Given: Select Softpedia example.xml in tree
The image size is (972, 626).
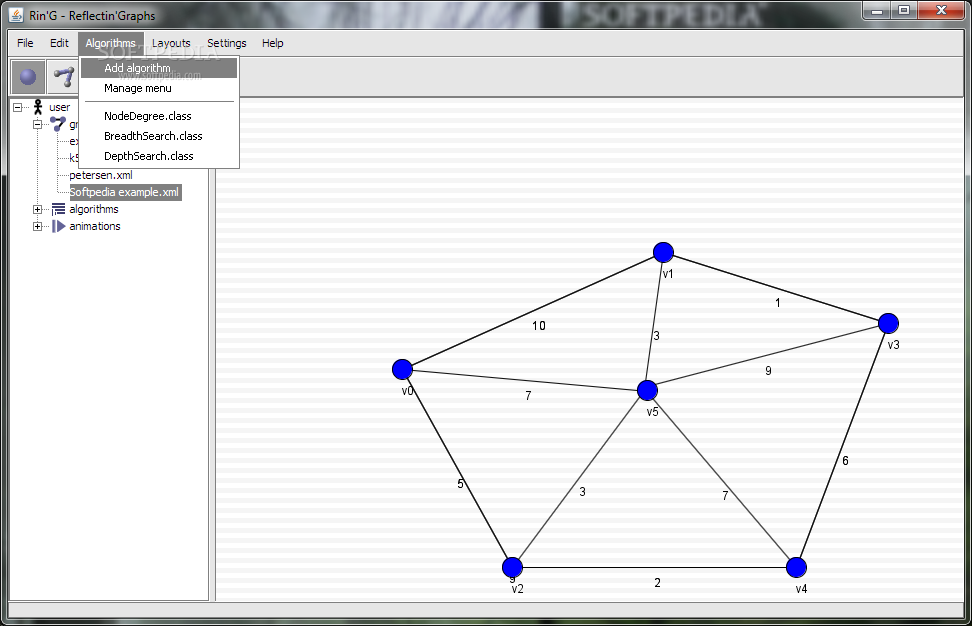Looking at the screenshot, I should point(125,192).
